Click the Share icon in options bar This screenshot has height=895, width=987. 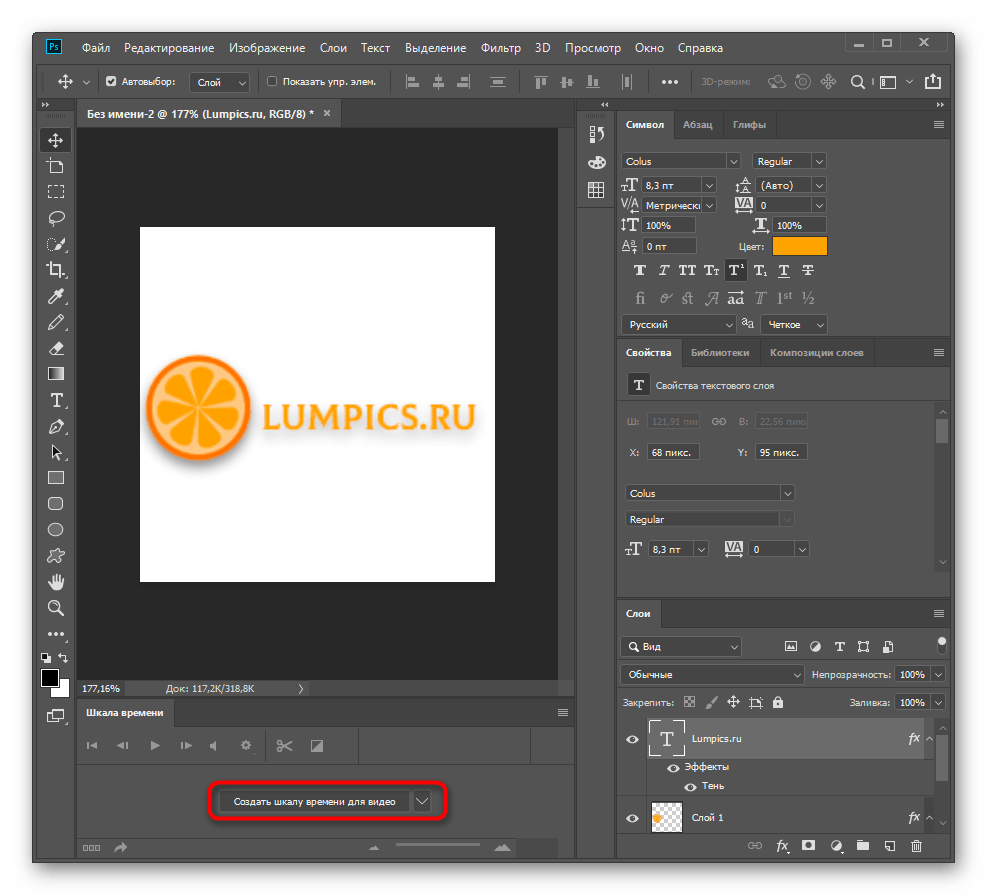point(933,82)
